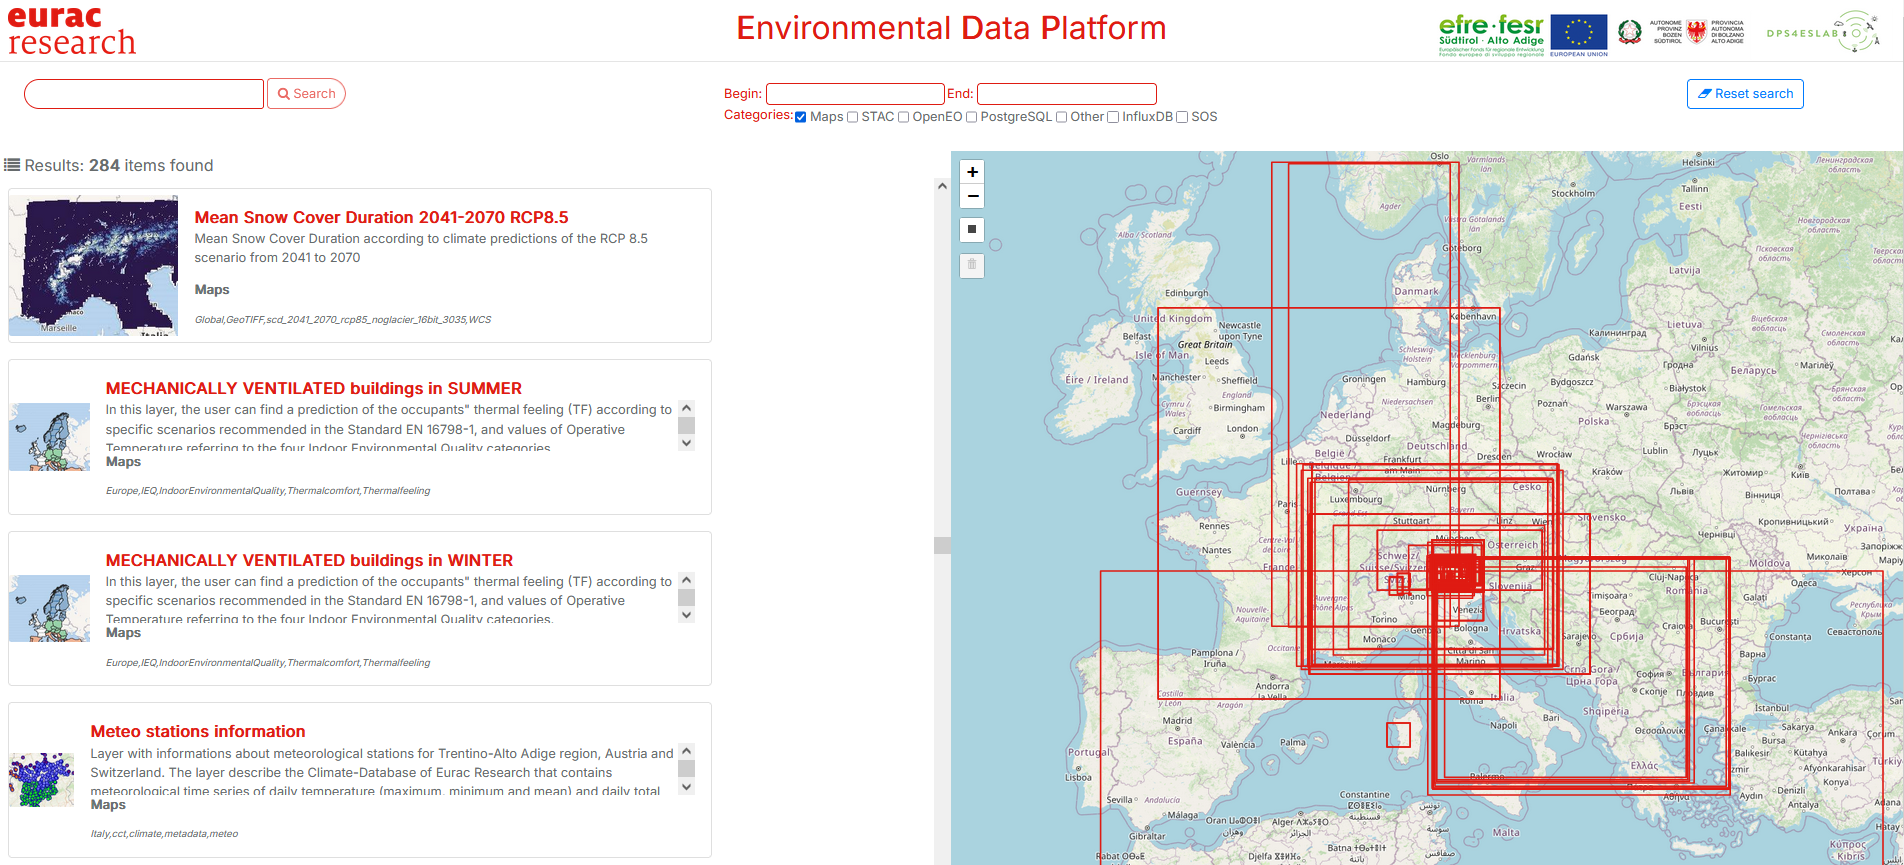Select the rectangle draw tool on map
1904x865 pixels.
point(972,230)
